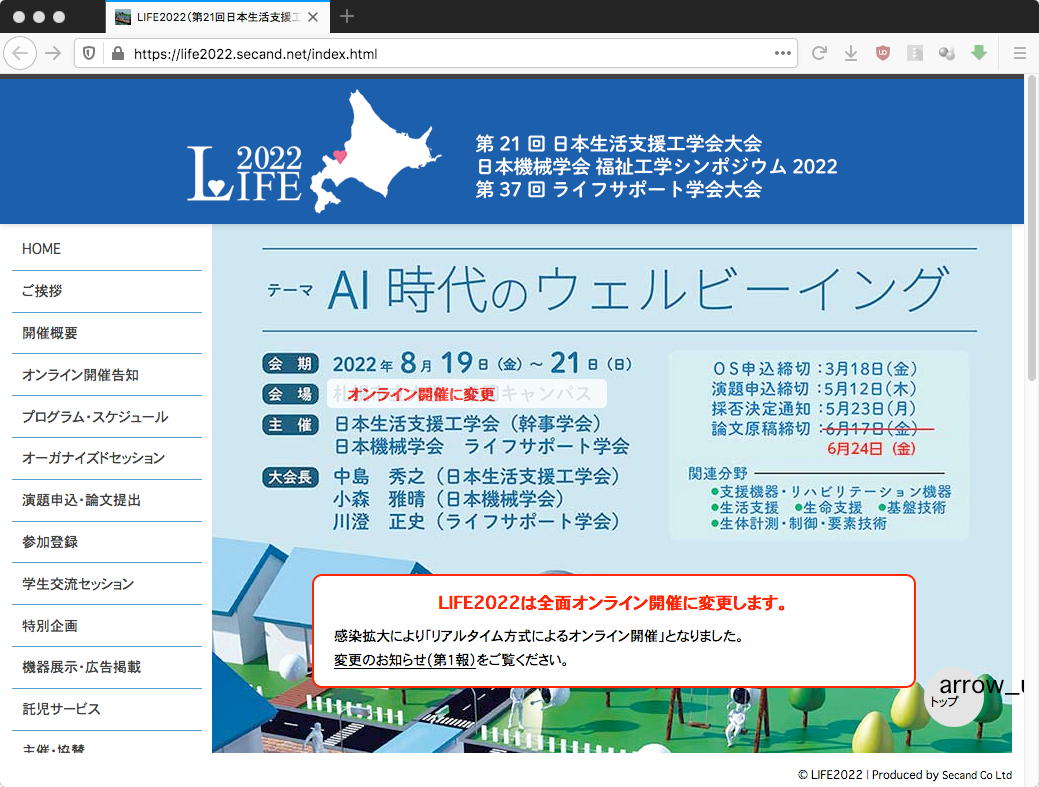Open the page actions three-dot menu
The image size is (1039, 787).
coord(783,53)
